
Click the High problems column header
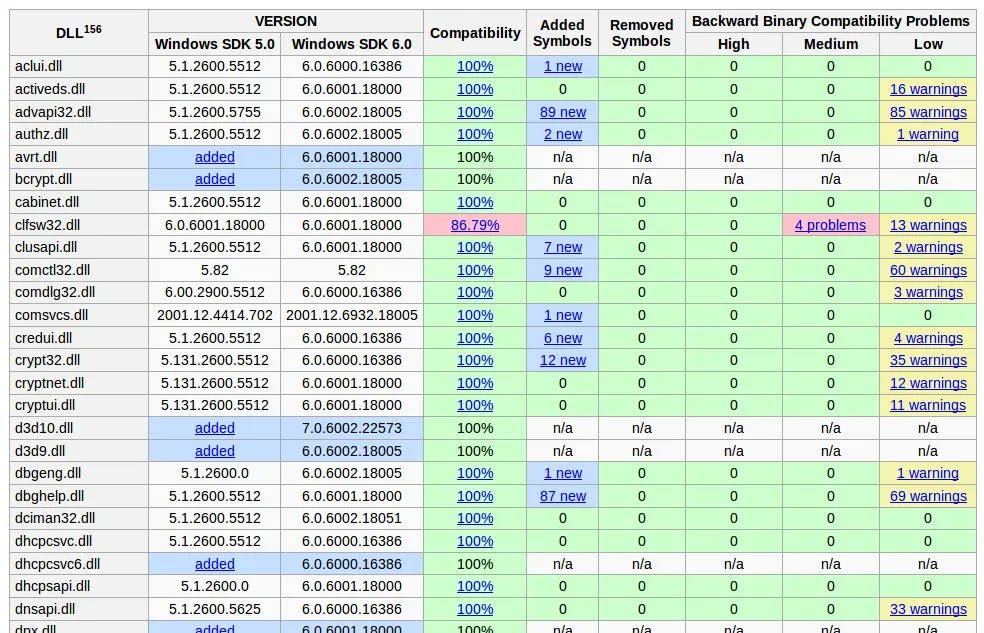click(x=734, y=44)
